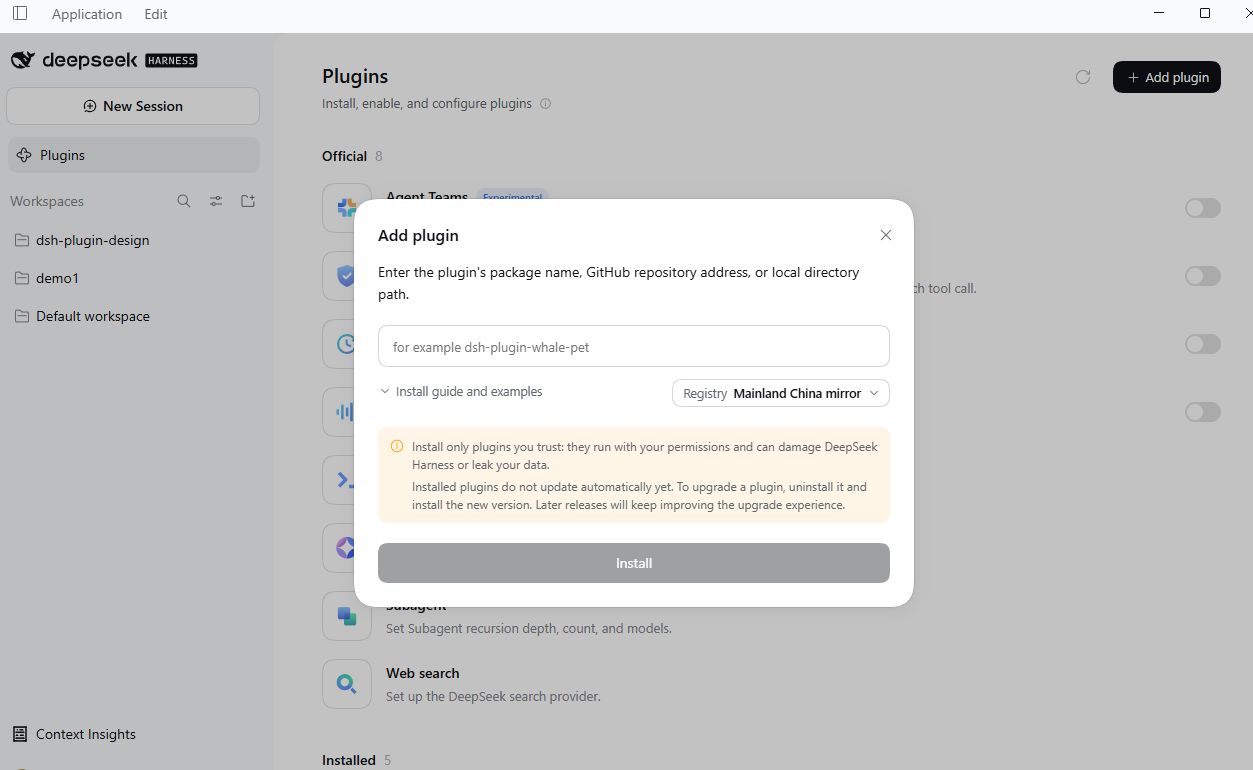Open workspace filter settings icon
The width and height of the screenshot is (1253, 770).
(216, 201)
